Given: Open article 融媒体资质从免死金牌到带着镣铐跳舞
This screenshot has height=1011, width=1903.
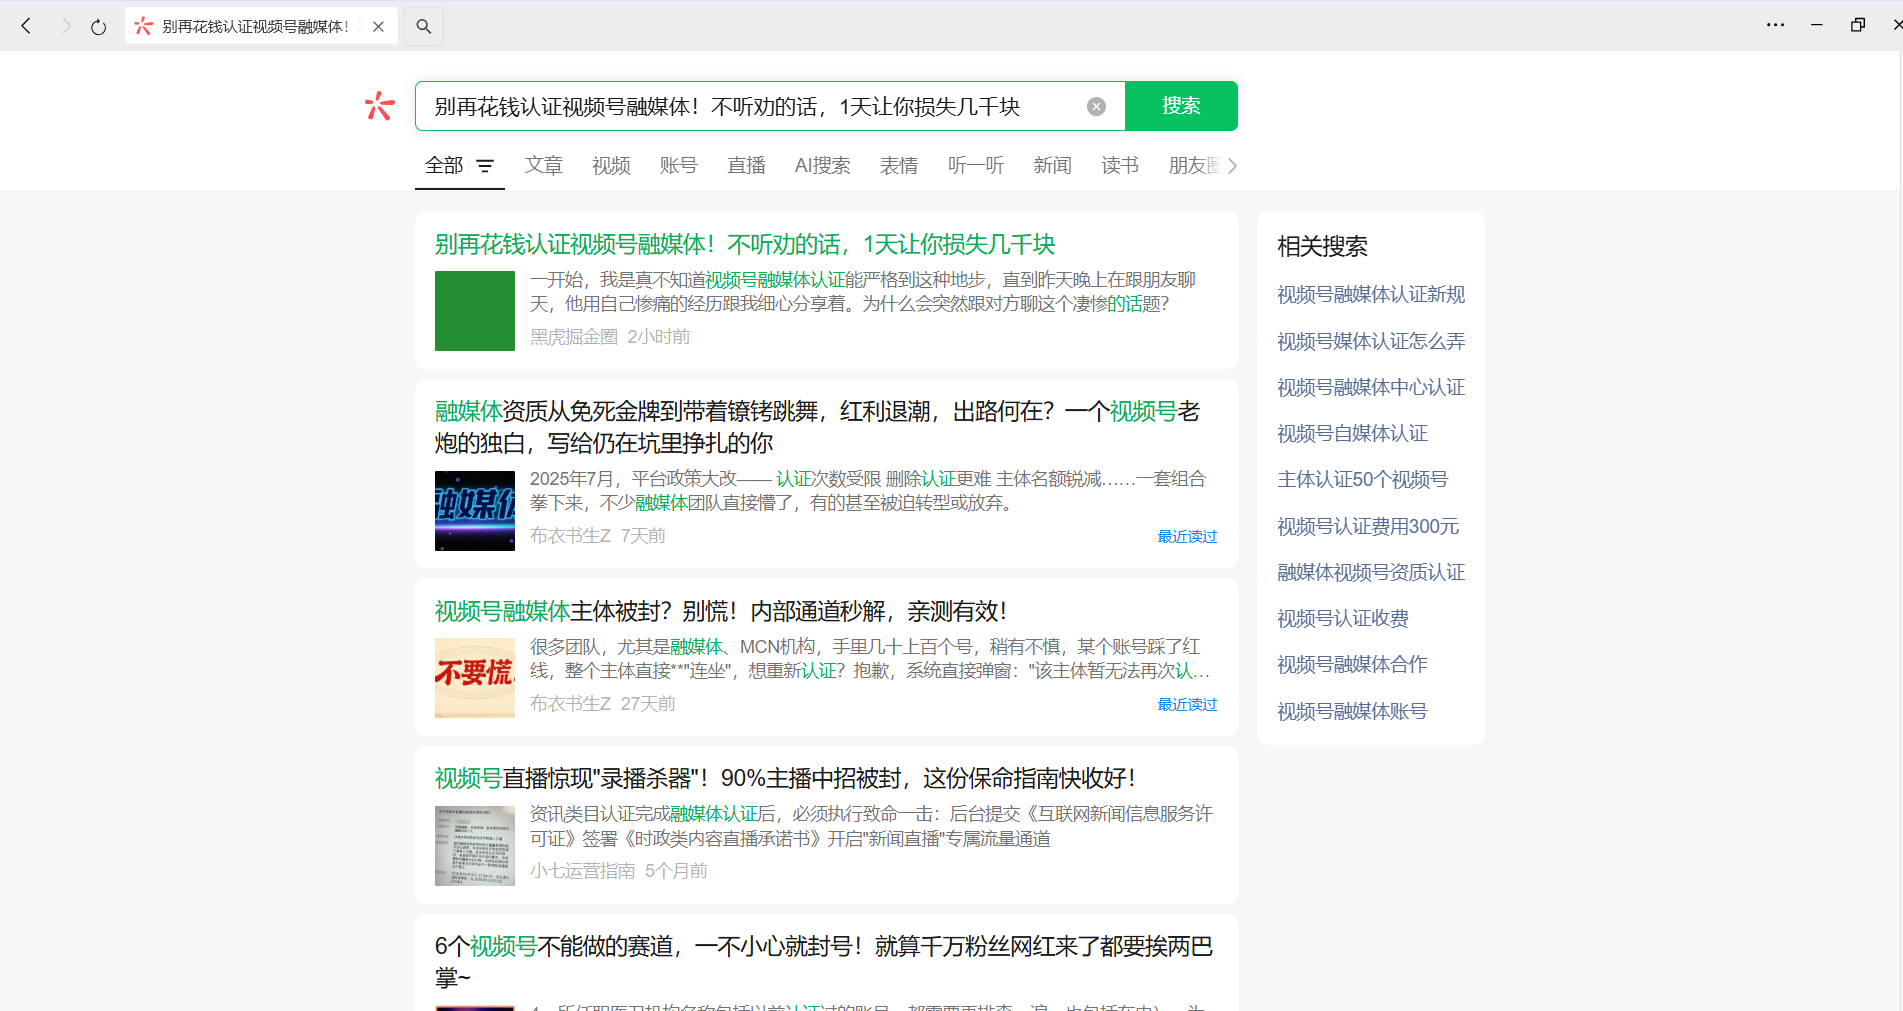Looking at the screenshot, I should coord(817,427).
